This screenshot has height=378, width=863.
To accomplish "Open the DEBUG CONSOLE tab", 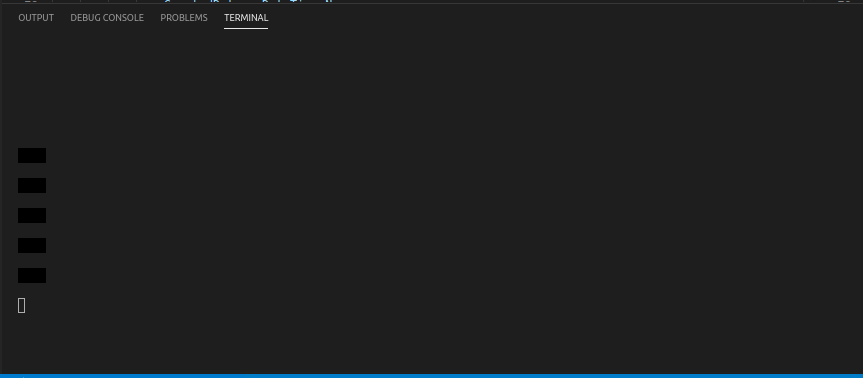I will [107, 18].
